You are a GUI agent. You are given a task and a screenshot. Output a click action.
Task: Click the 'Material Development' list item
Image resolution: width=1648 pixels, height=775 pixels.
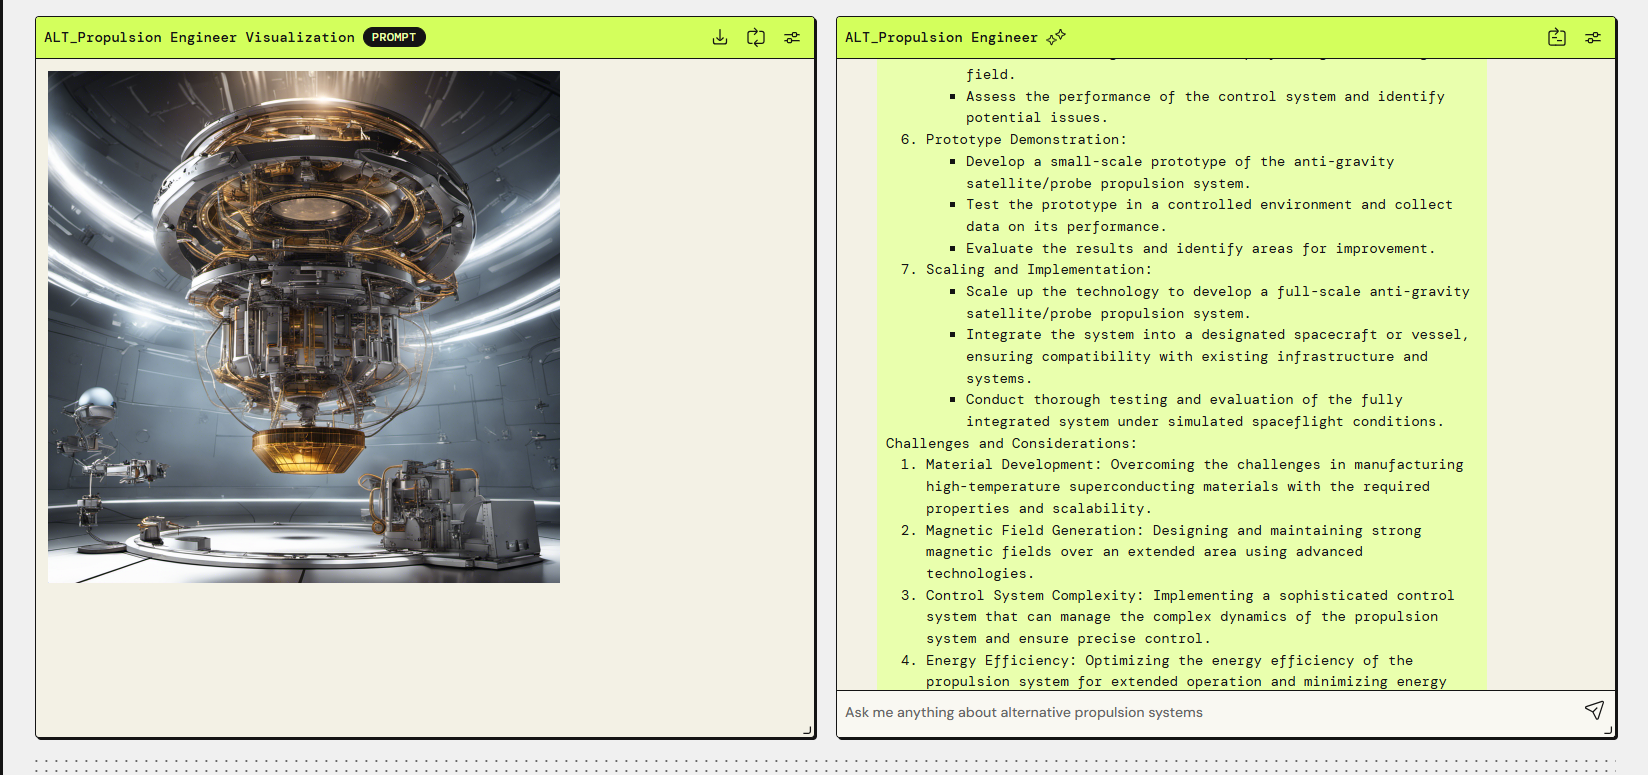coord(1194,486)
